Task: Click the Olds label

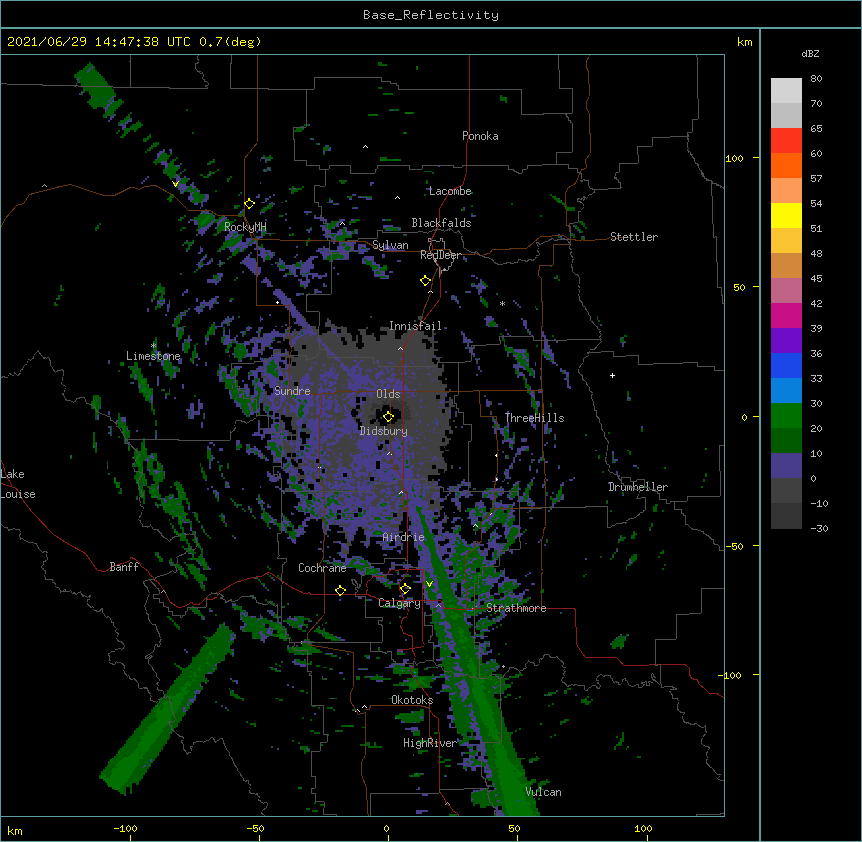Action: [388, 394]
